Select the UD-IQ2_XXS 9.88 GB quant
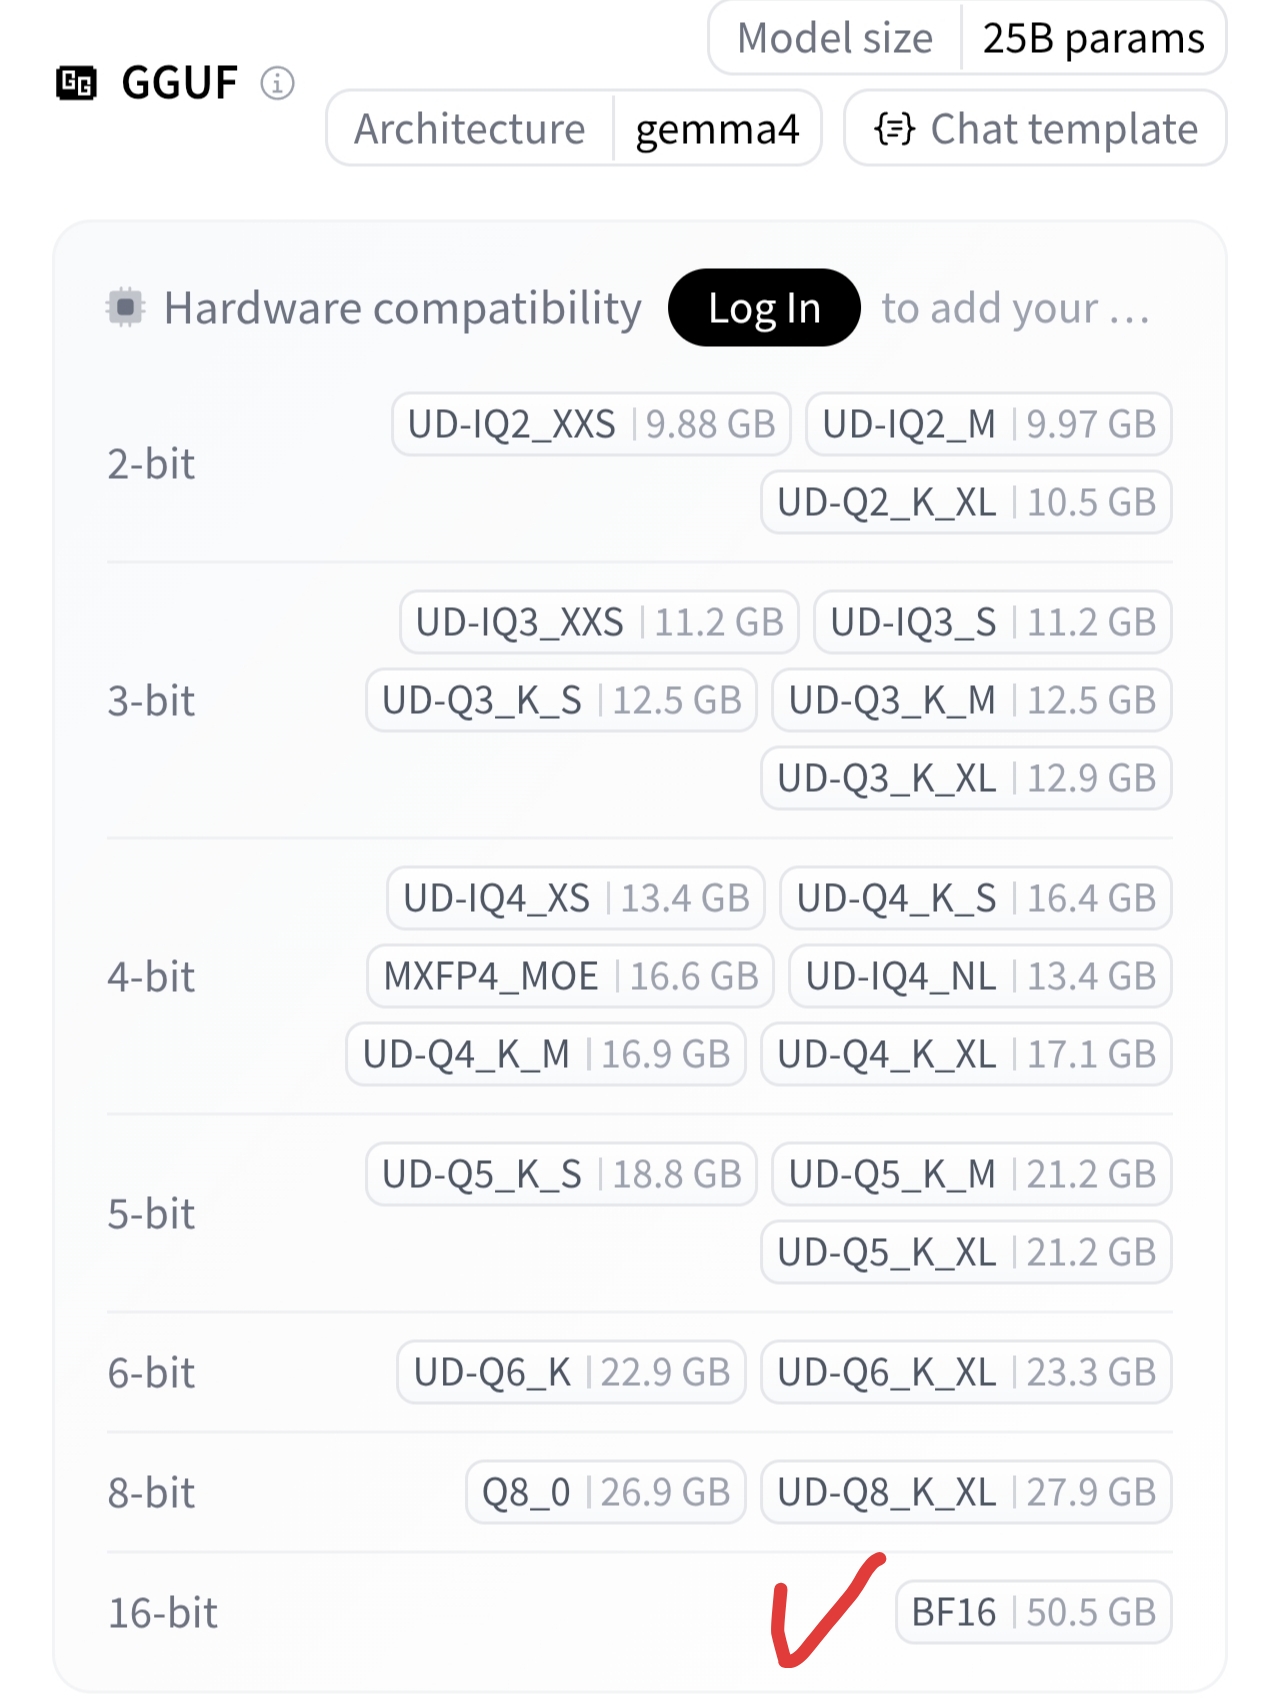 591,424
